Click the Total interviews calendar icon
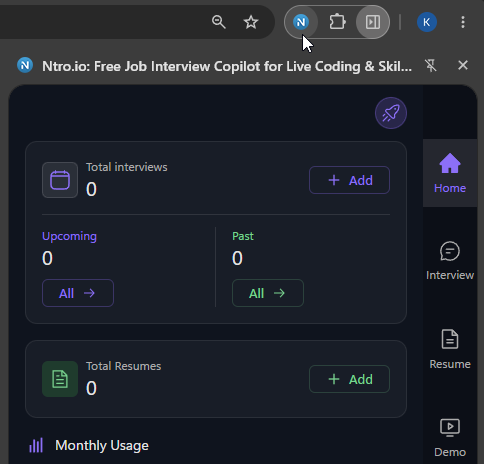 point(60,180)
